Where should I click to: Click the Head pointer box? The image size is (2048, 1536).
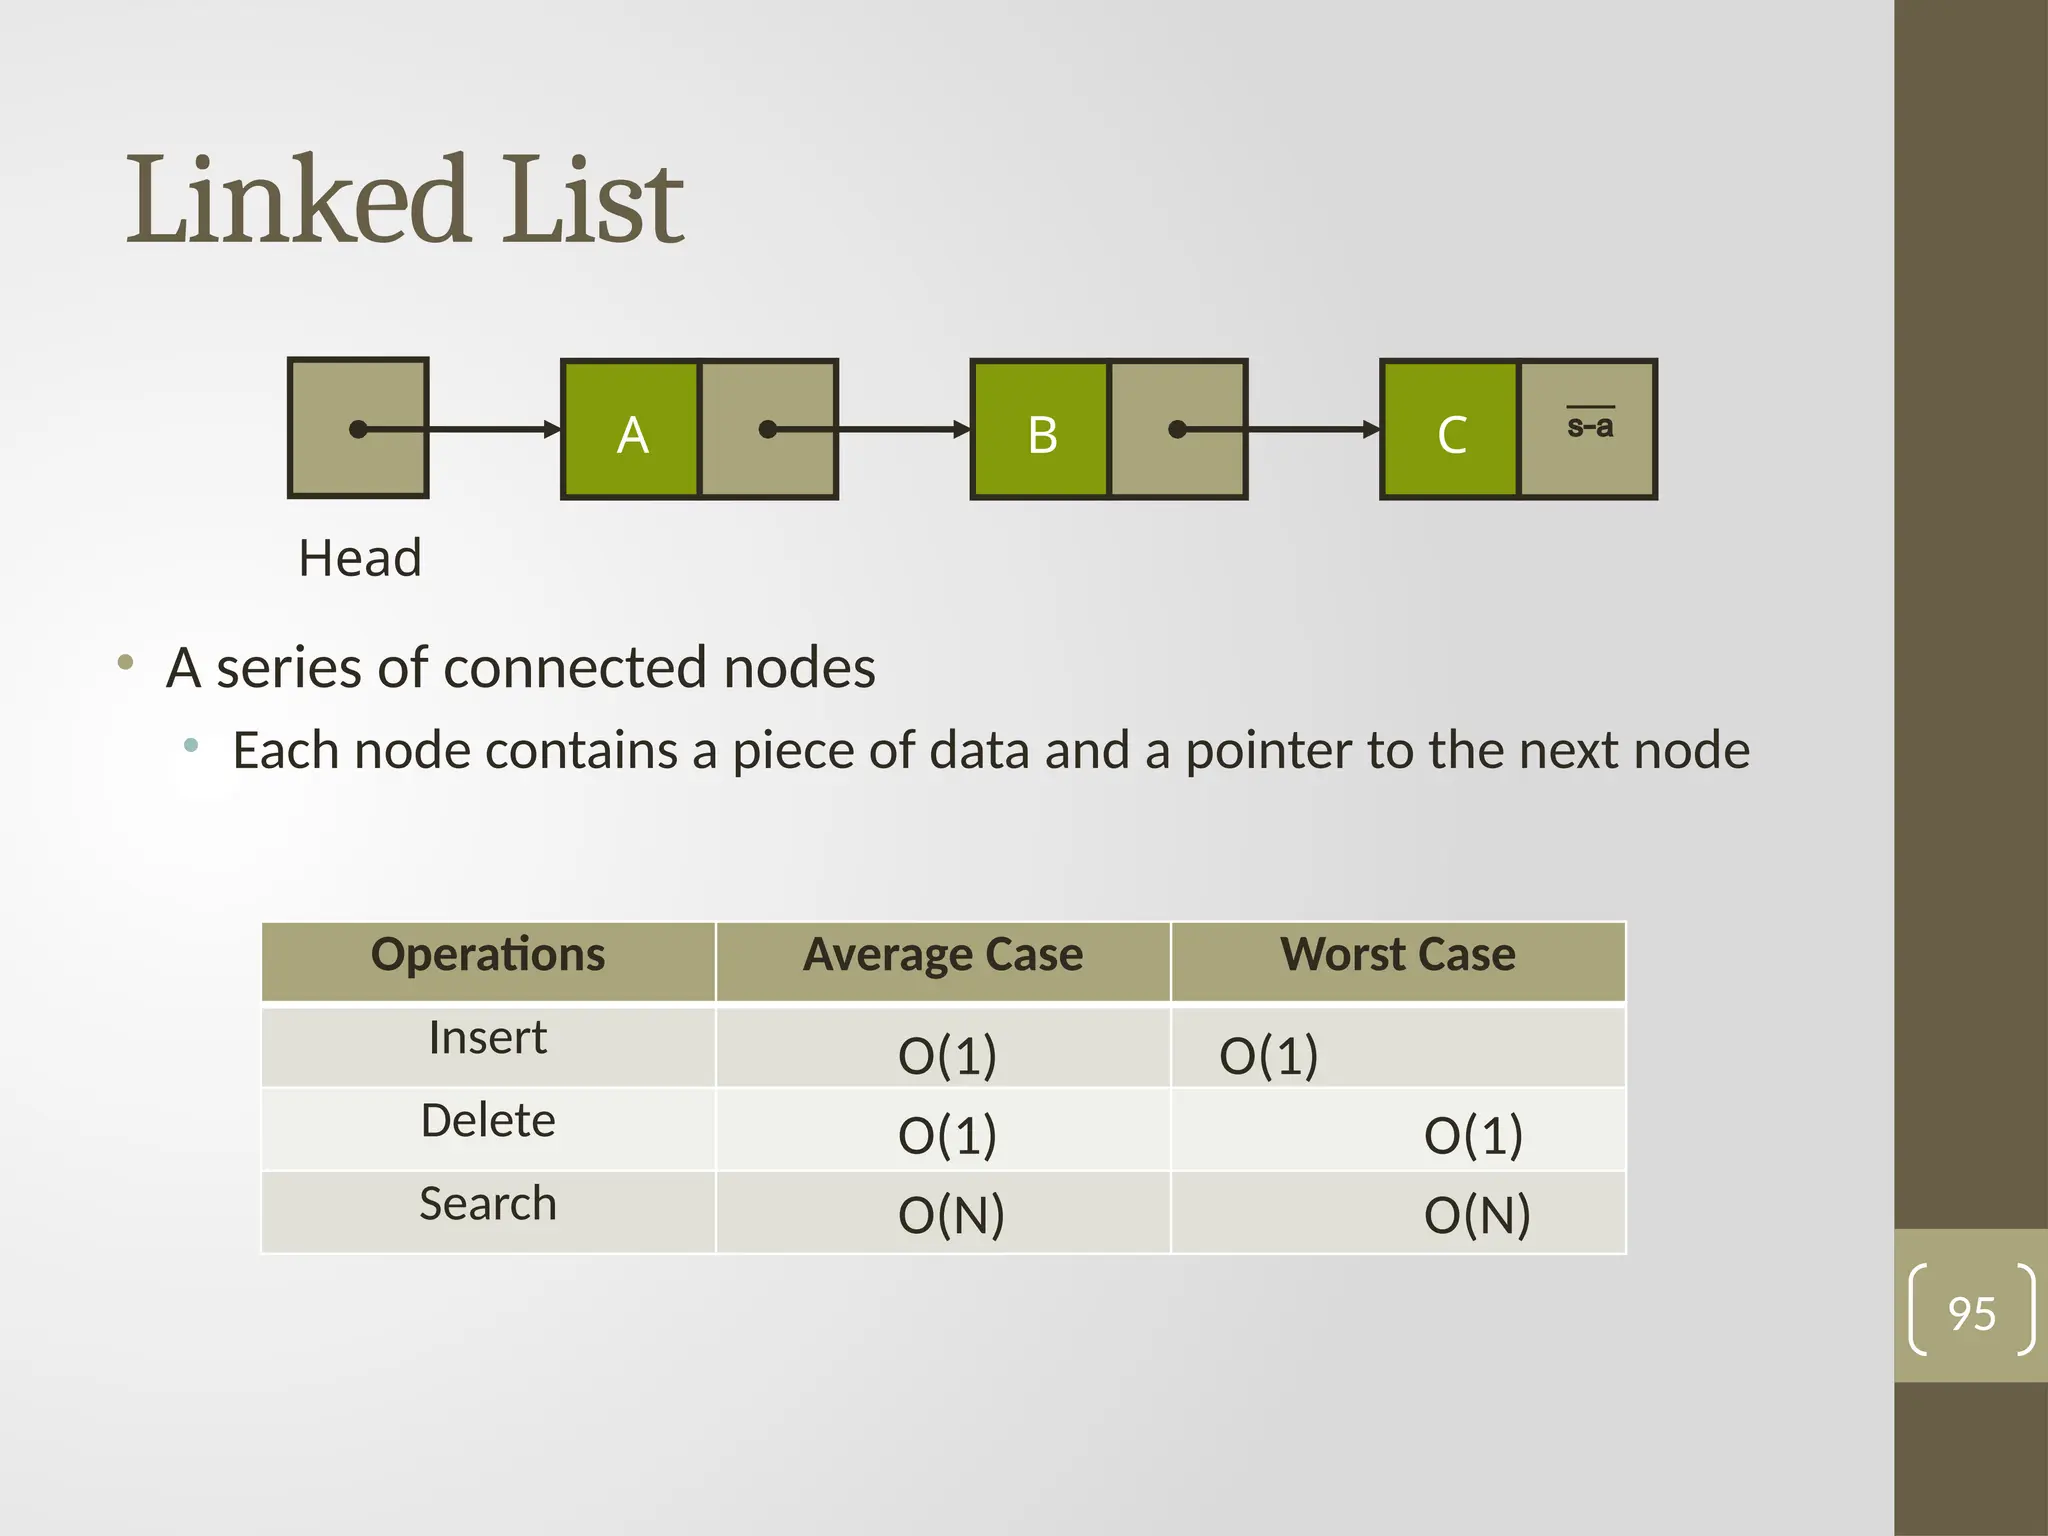[358, 428]
